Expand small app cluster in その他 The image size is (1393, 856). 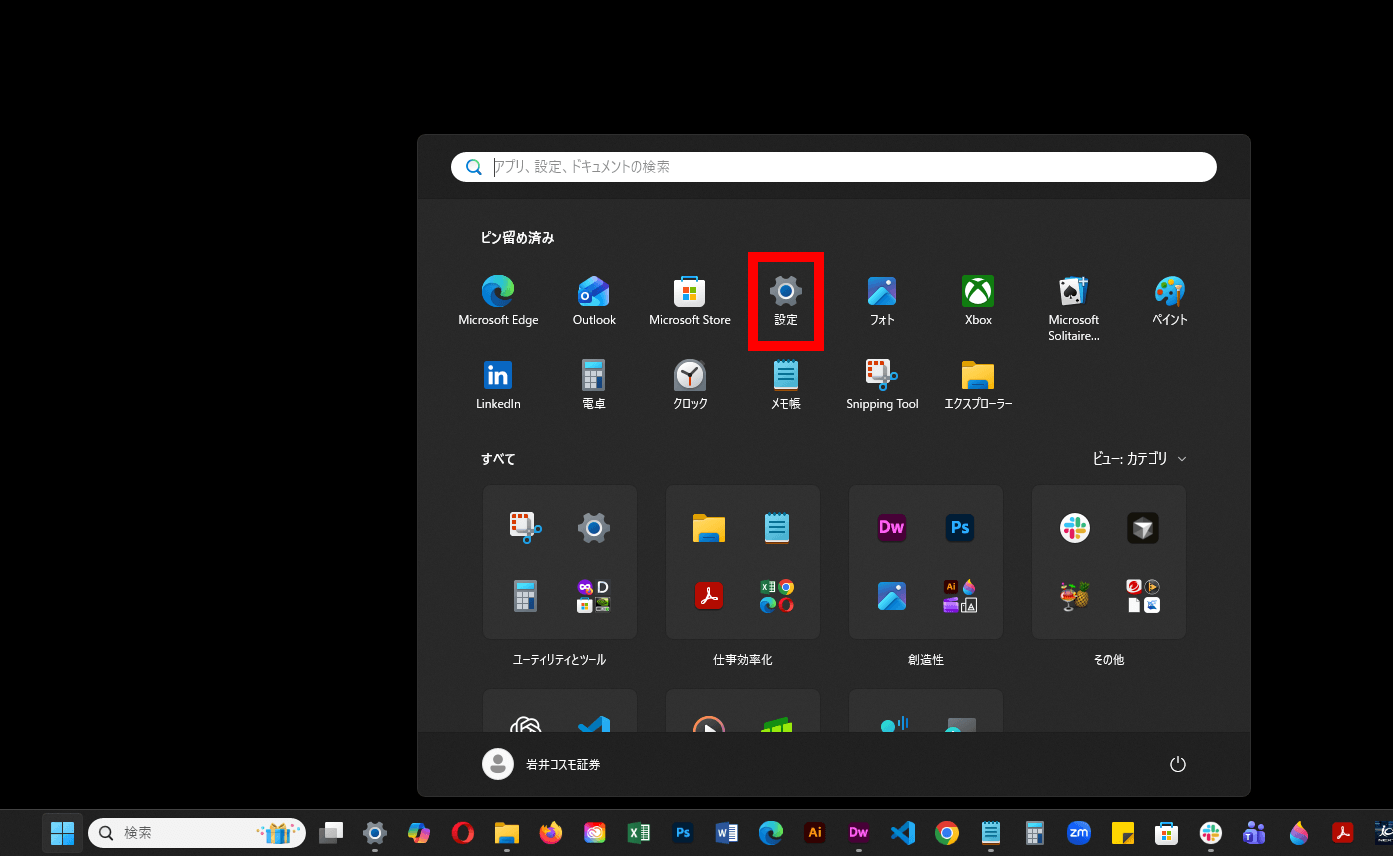1143,596
